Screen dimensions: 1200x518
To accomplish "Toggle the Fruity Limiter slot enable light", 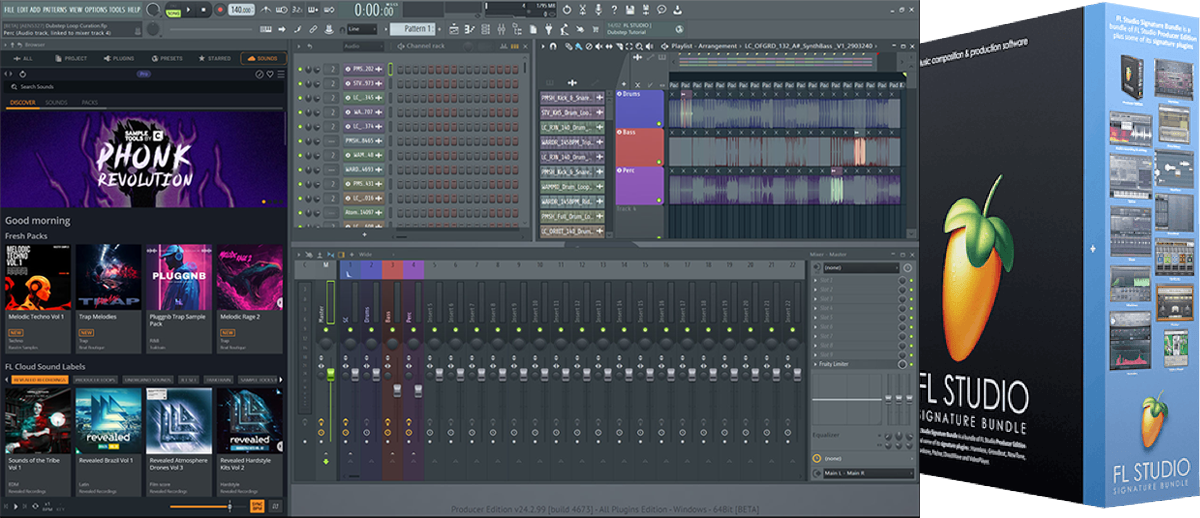I will [x=909, y=364].
